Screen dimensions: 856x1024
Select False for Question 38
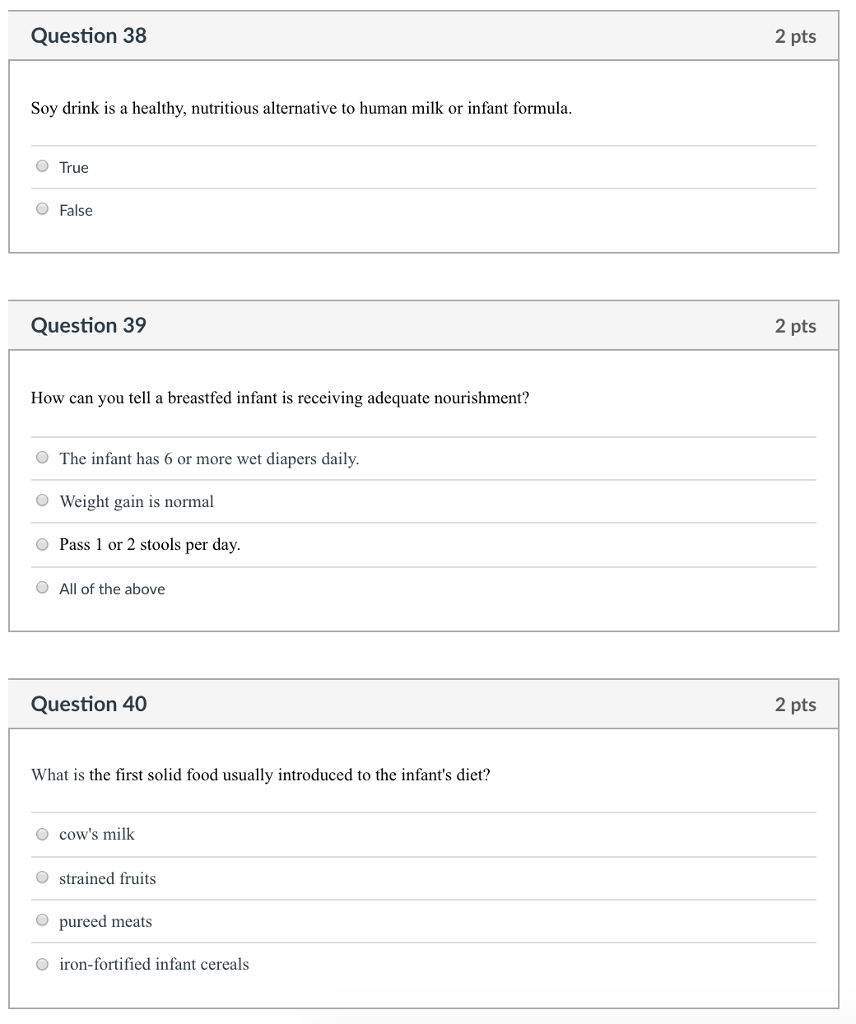click(x=42, y=209)
